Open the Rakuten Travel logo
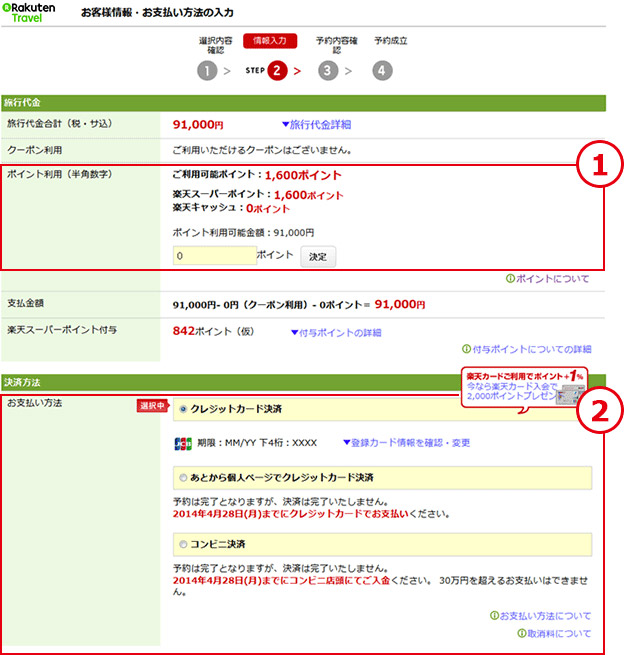The image size is (624, 655). pyautogui.click(x=28, y=13)
